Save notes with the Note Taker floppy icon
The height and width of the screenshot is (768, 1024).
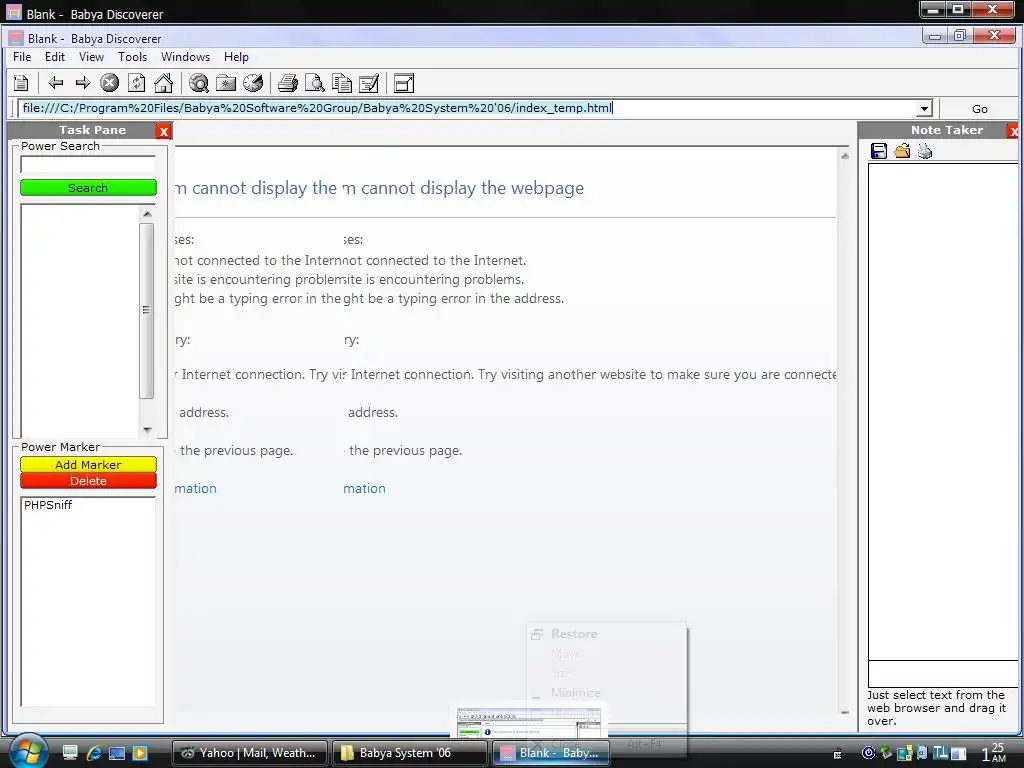point(879,152)
